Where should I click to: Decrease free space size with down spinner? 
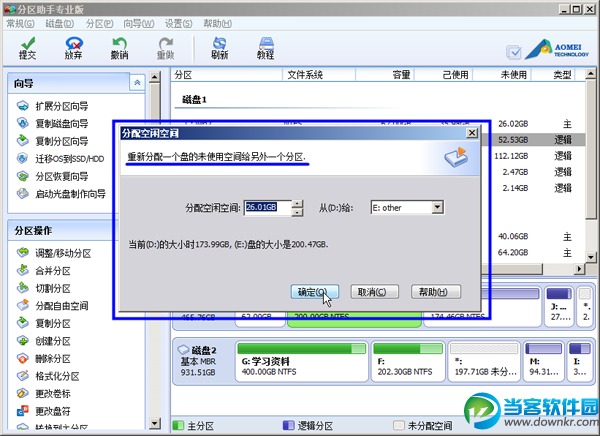297,212
